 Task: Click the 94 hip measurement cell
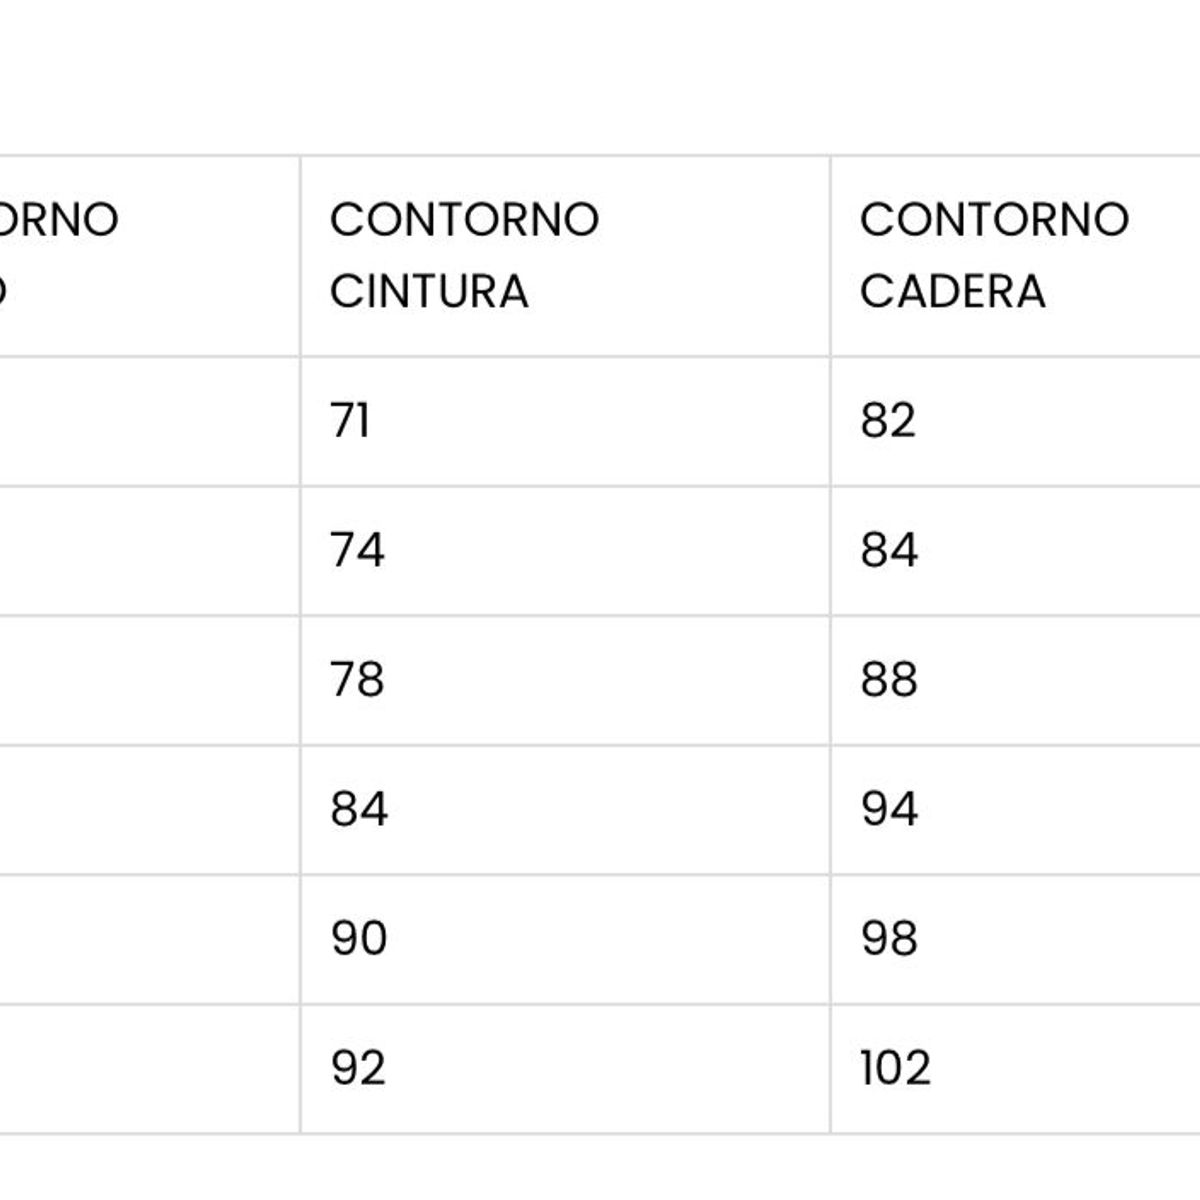point(889,809)
